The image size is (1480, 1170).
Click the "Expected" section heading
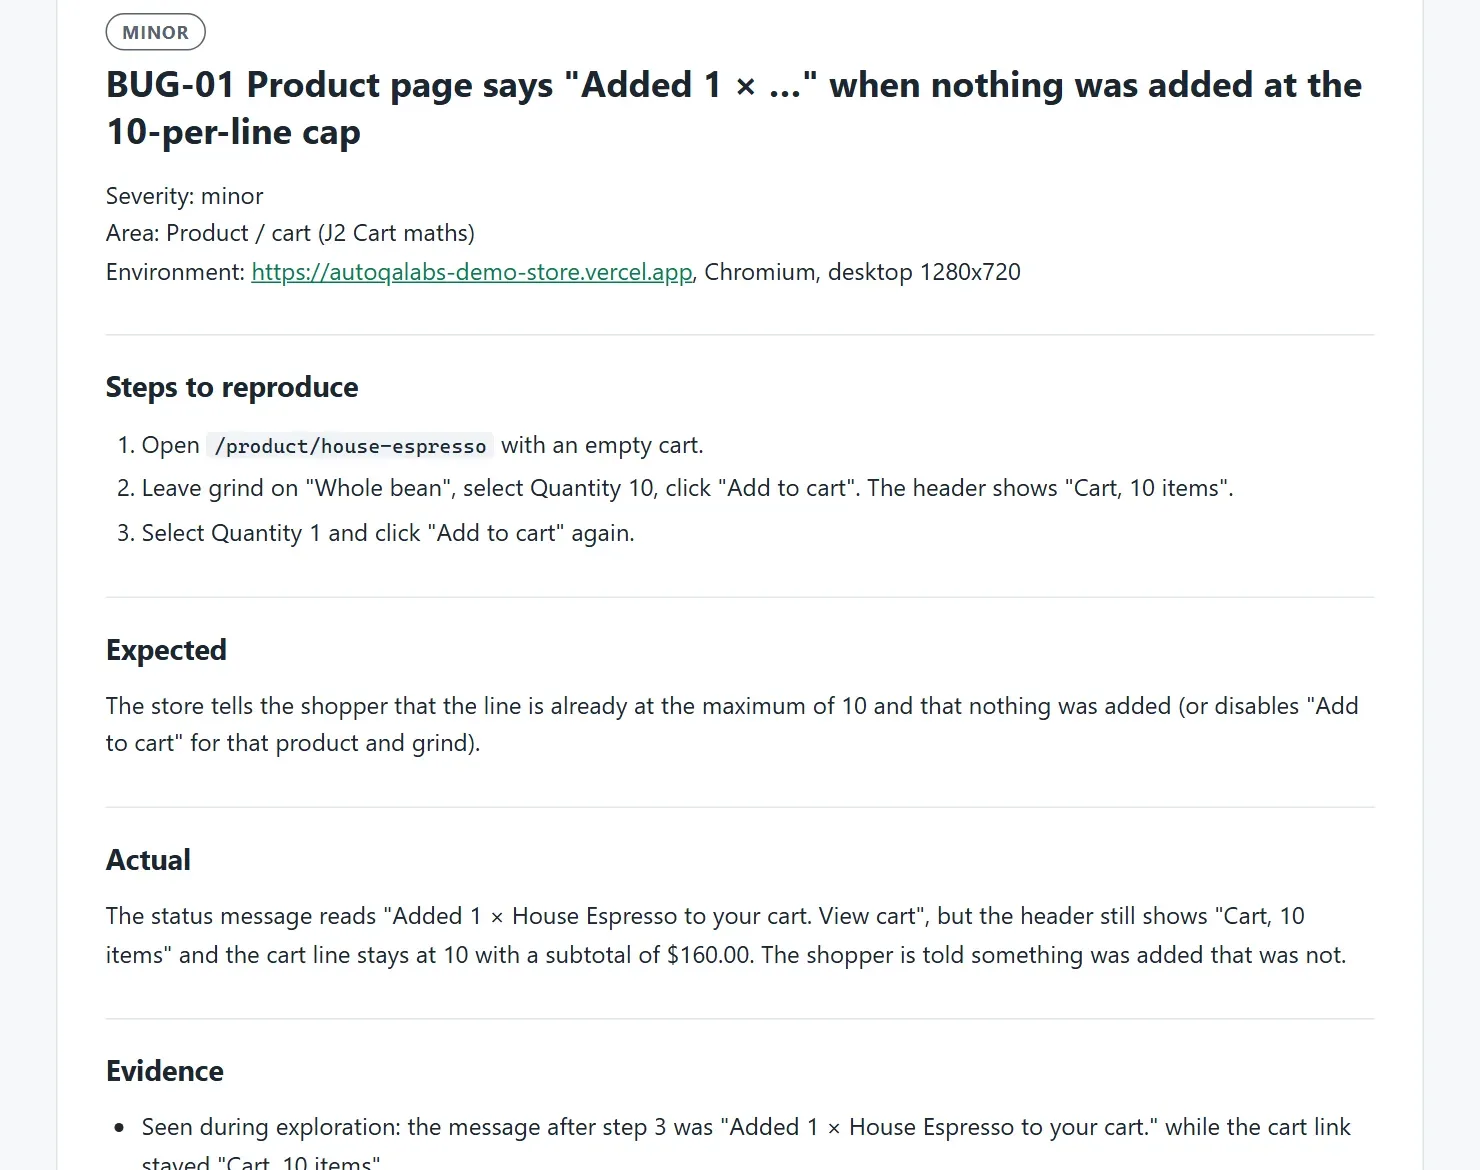point(166,650)
